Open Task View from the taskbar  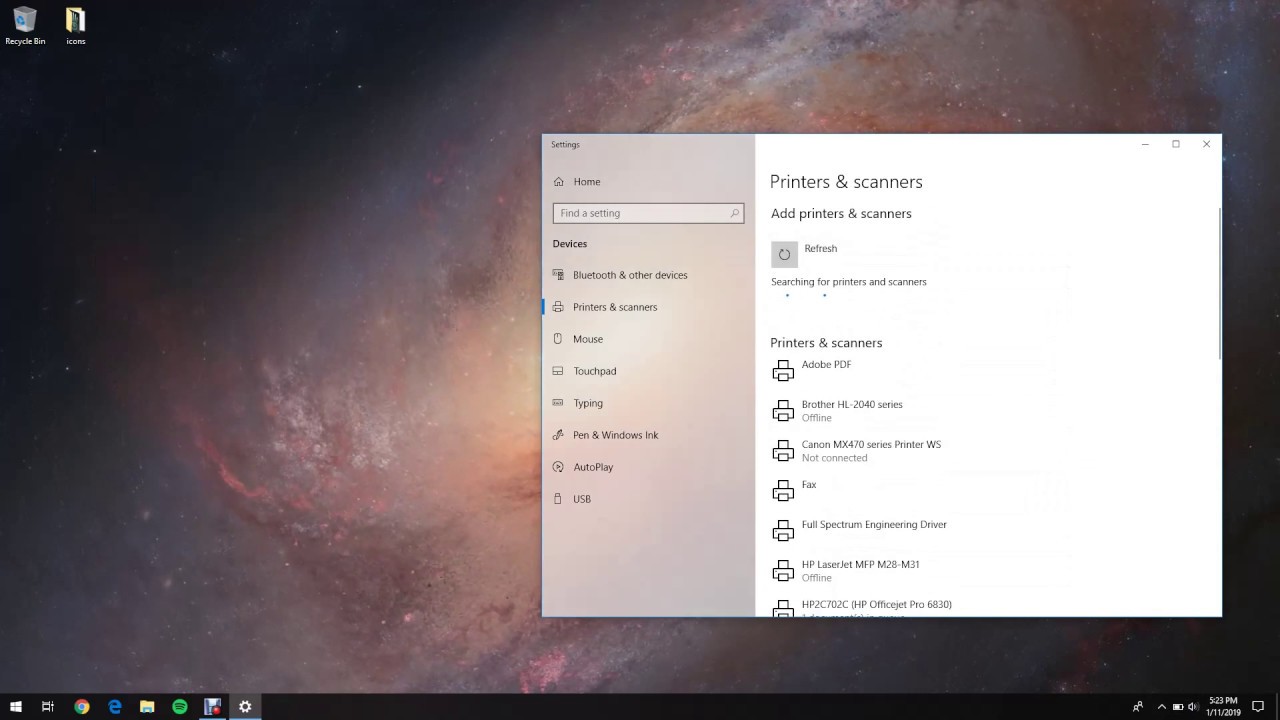[48, 707]
